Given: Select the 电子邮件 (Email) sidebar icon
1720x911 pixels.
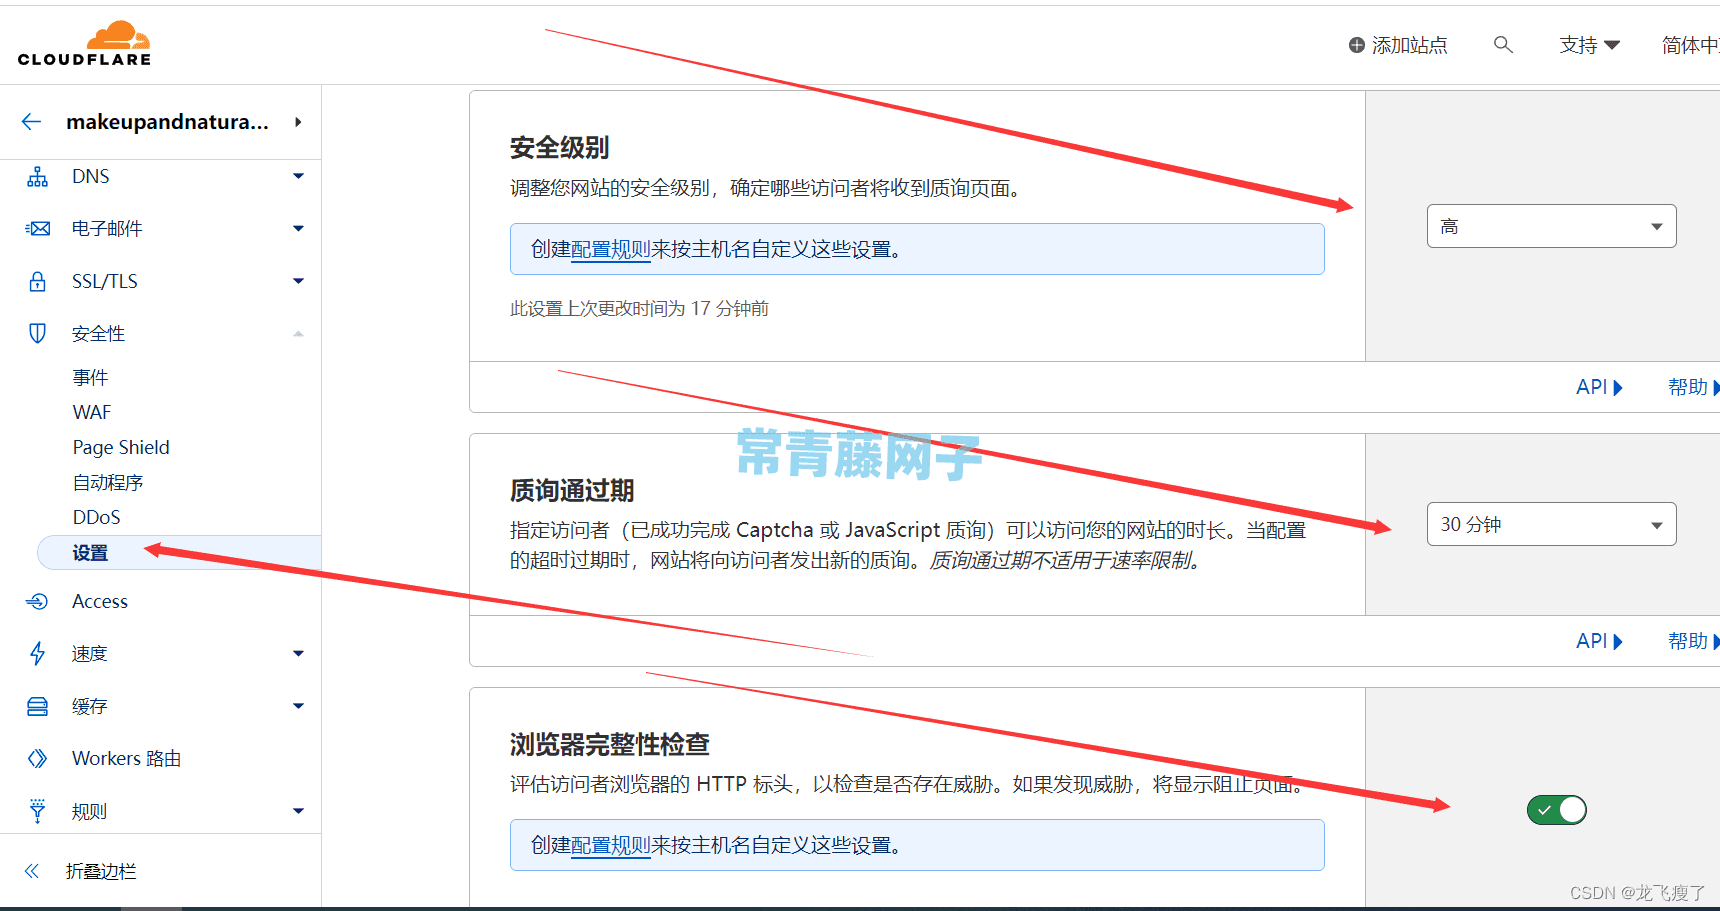Looking at the screenshot, I should click(37, 228).
